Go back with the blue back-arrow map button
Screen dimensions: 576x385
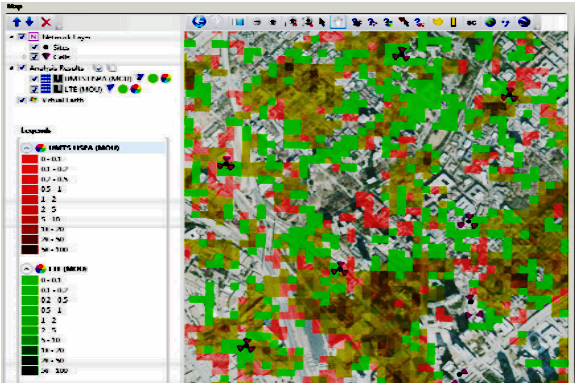tap(199, 22)
